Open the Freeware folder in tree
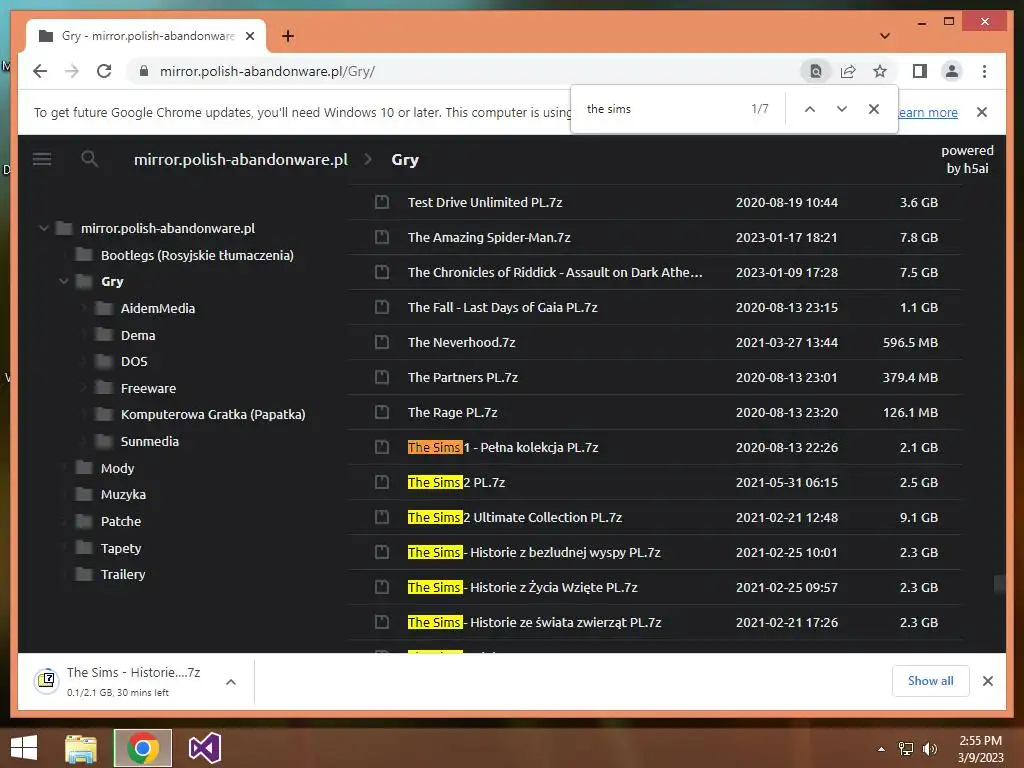Viewport: 1024px width, 768px height. 148,389
